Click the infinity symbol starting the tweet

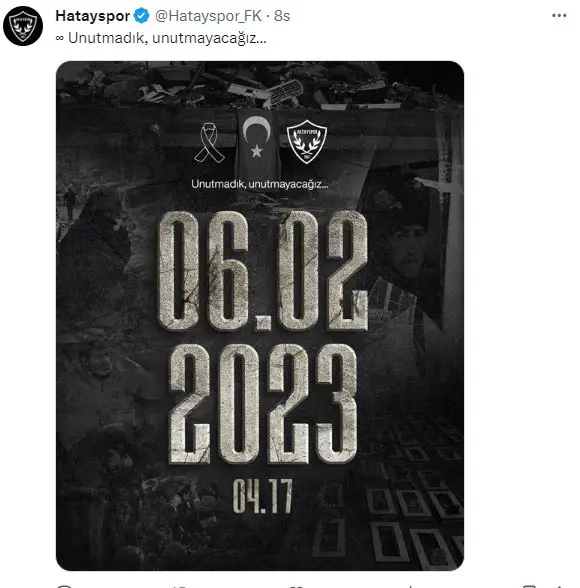[x=60, y=38]
